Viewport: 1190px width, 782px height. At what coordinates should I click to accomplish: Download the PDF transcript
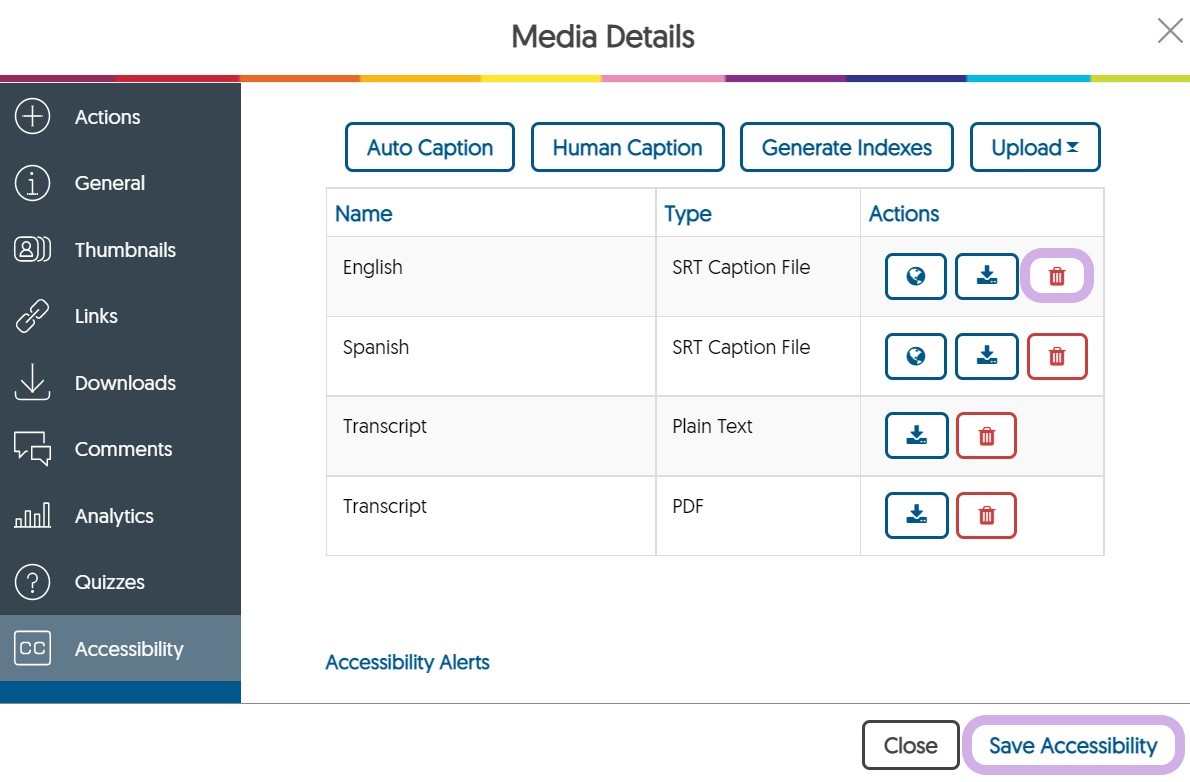[x=916, y=516]
